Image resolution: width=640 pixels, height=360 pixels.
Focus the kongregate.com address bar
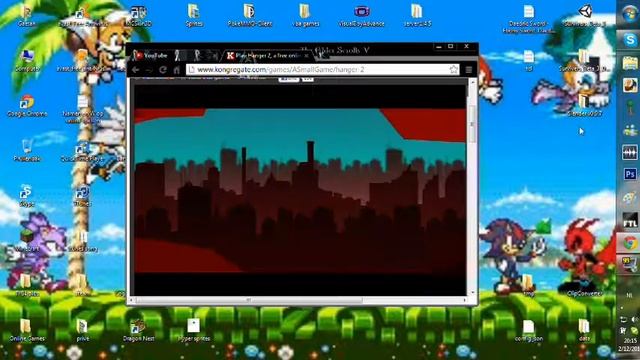coord(323,70)
